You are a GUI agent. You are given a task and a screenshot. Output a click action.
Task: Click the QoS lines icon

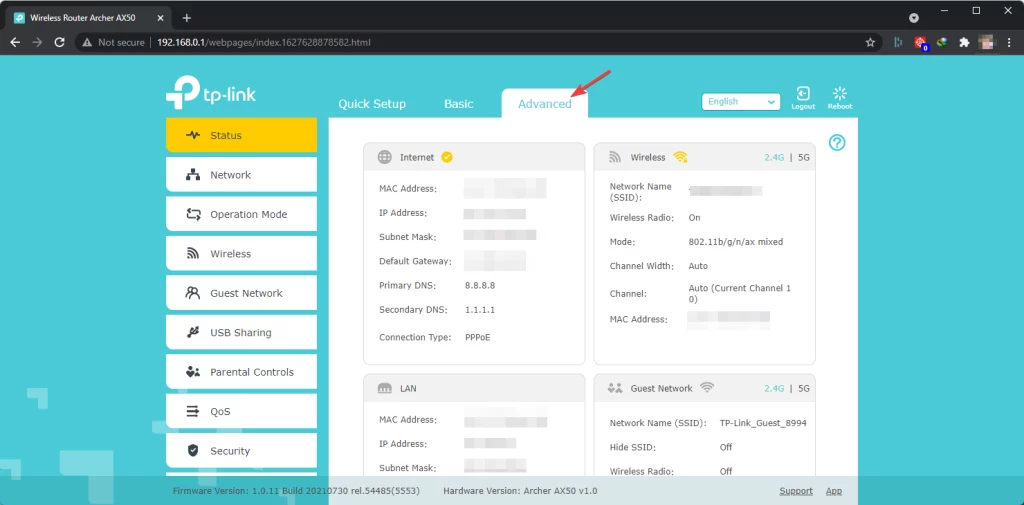[x=193, y=412]
